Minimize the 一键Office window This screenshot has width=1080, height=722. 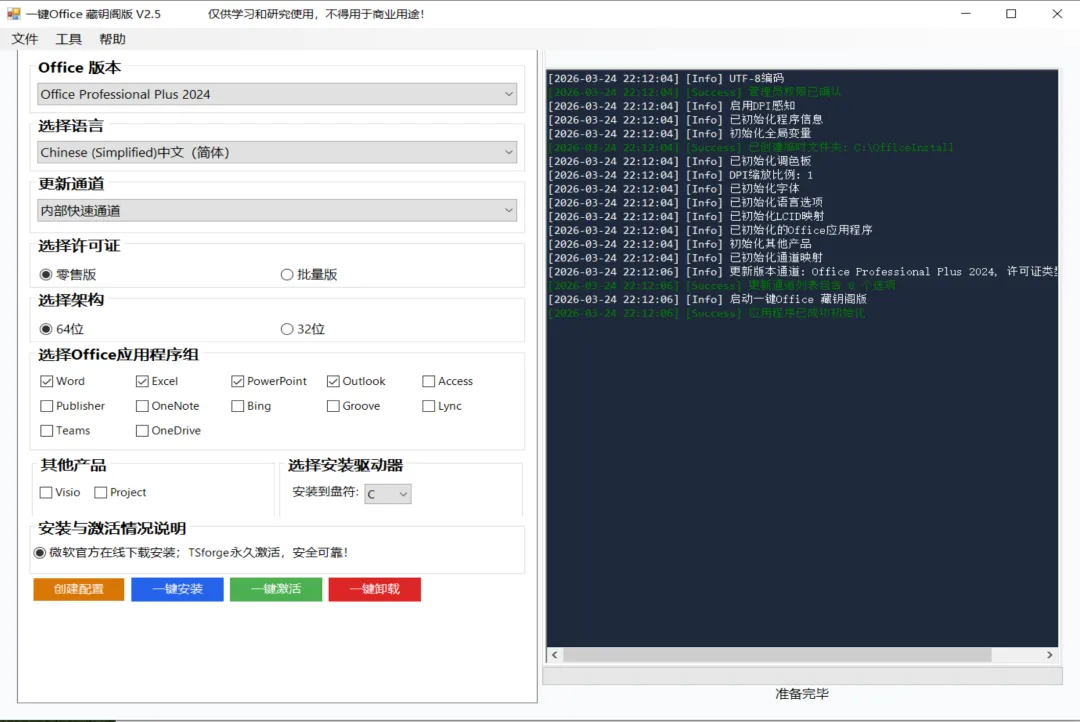966,14
